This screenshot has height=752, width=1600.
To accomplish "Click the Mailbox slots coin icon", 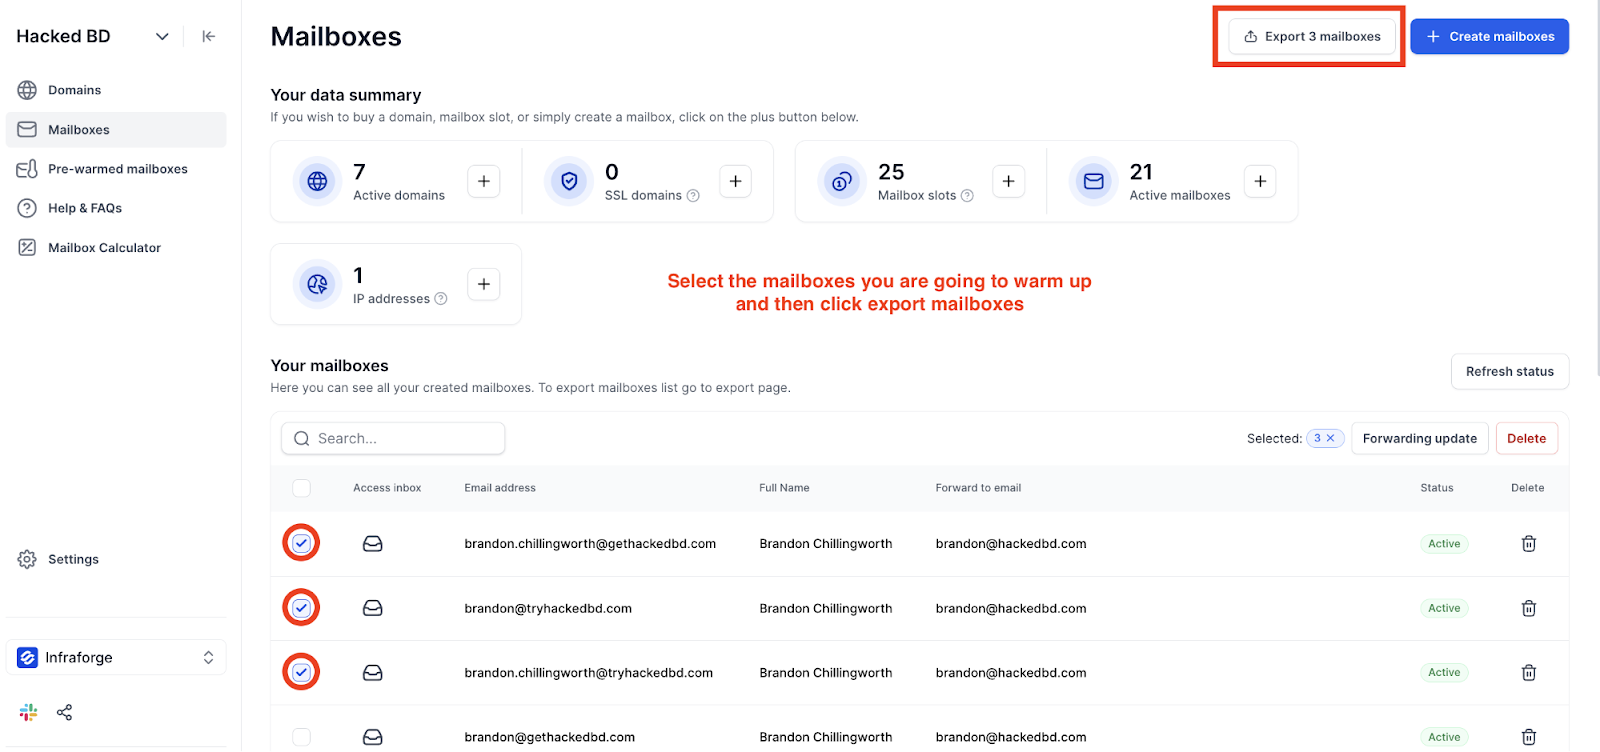I will coord(842,181).
